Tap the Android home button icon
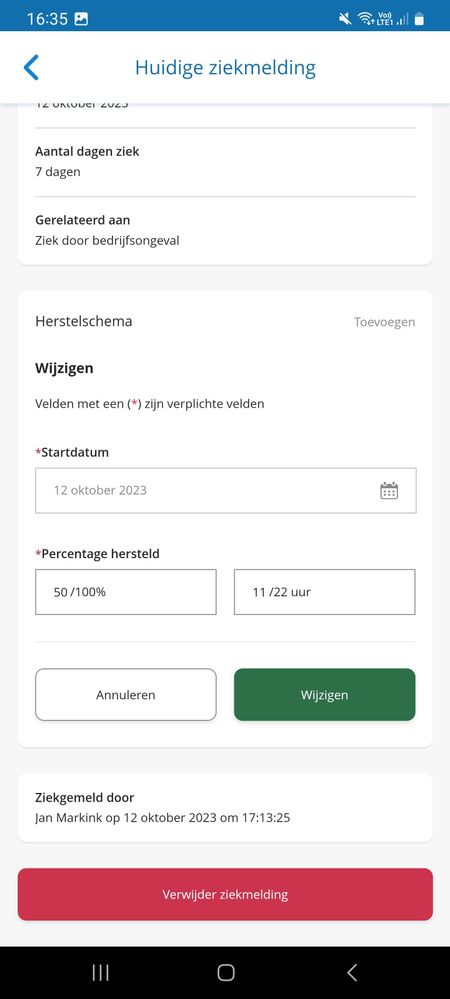This screenshot has height=999, width=450. coord(226,972)
